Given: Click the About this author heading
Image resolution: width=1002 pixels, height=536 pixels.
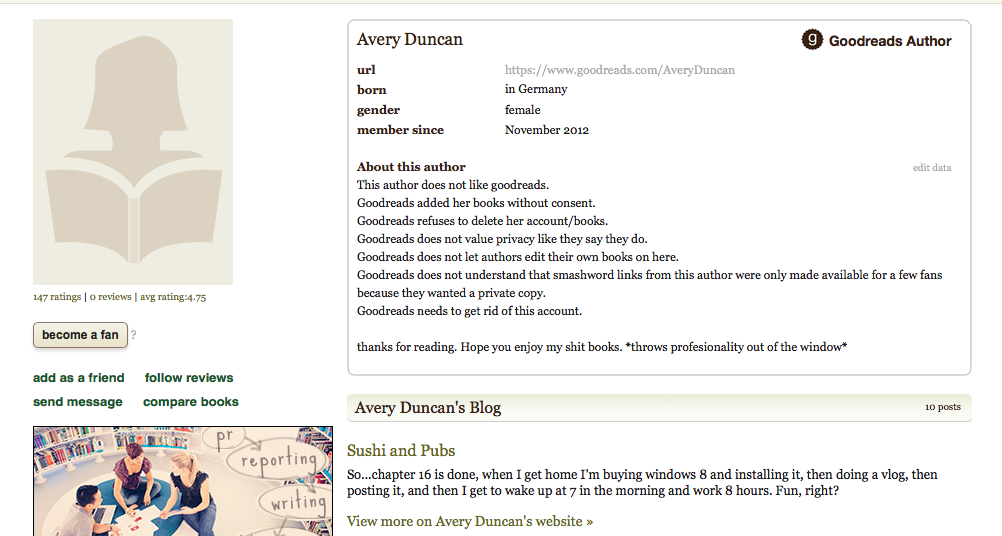Looking at the screenshot, I should [411, 167].
